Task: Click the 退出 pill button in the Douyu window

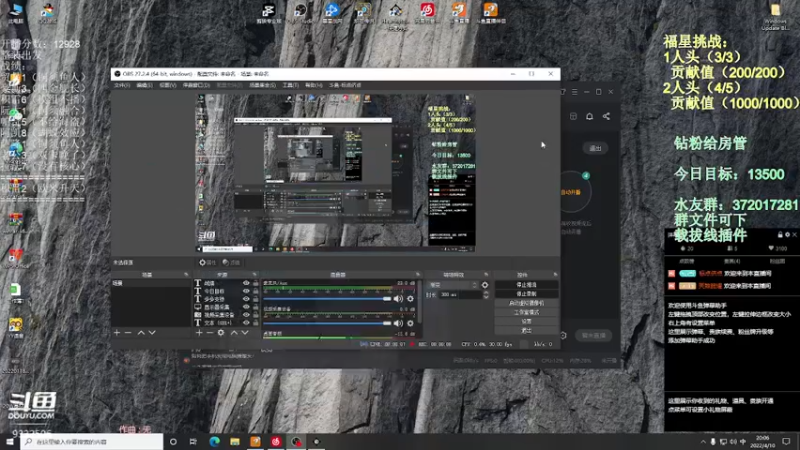Action: [x=595, y=148]
